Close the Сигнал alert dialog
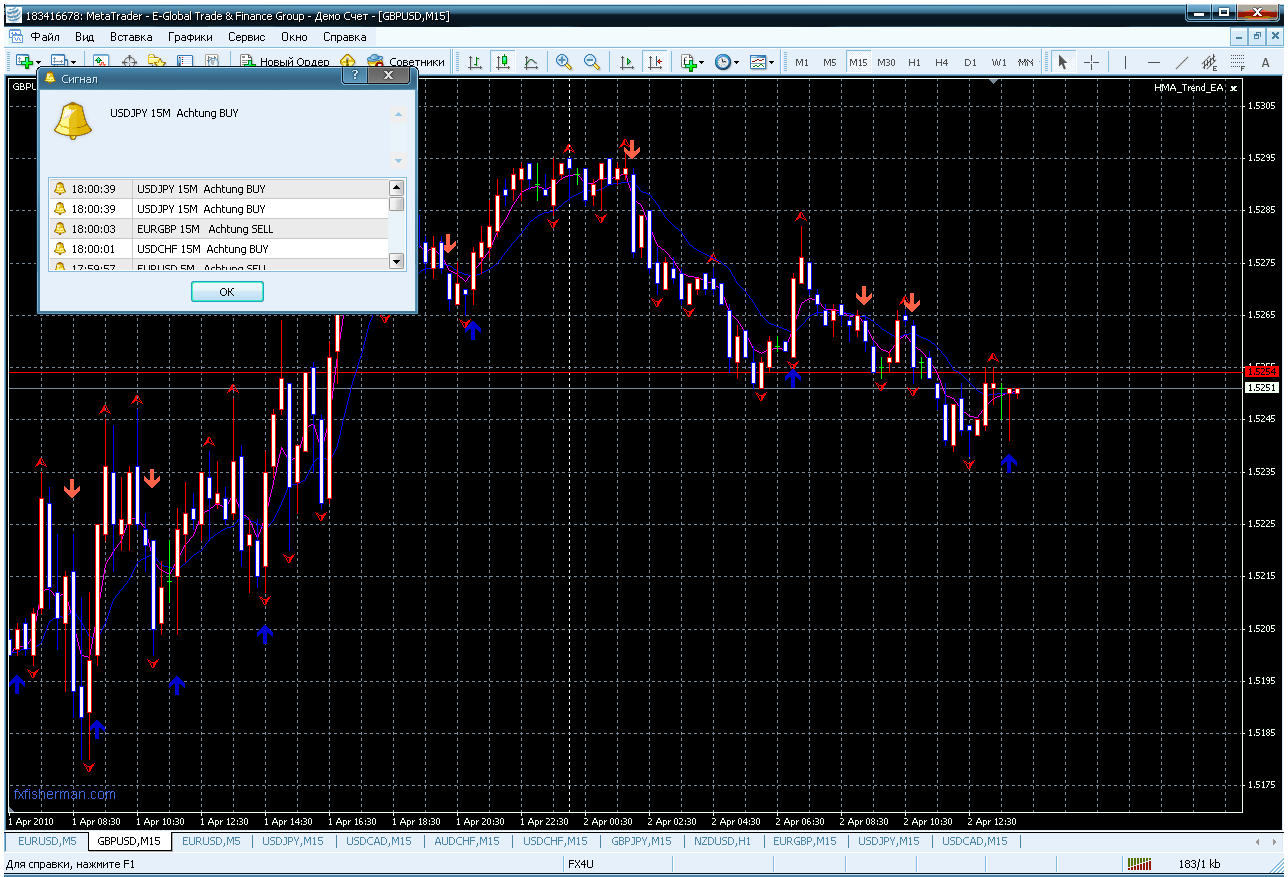Screen dimensions: 1288x877 point(387,76)
